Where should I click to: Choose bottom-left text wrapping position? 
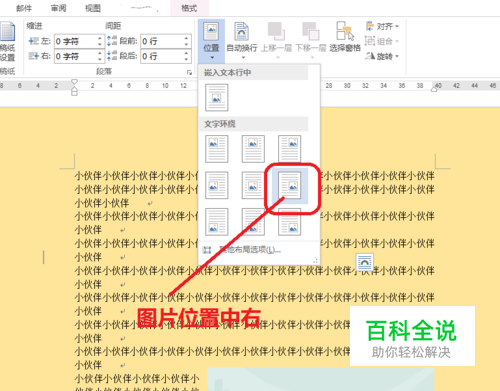217,222
